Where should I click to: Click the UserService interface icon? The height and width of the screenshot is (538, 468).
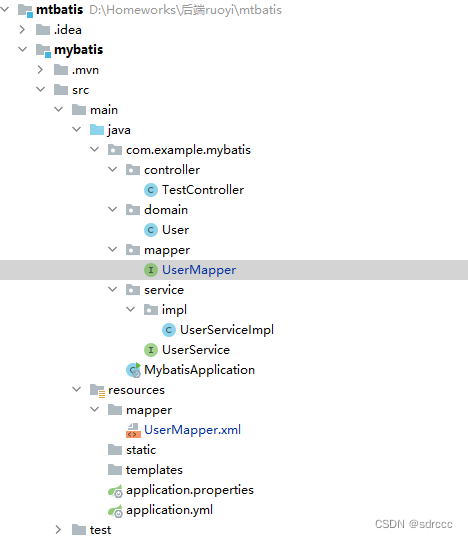[x=151, y=350]
